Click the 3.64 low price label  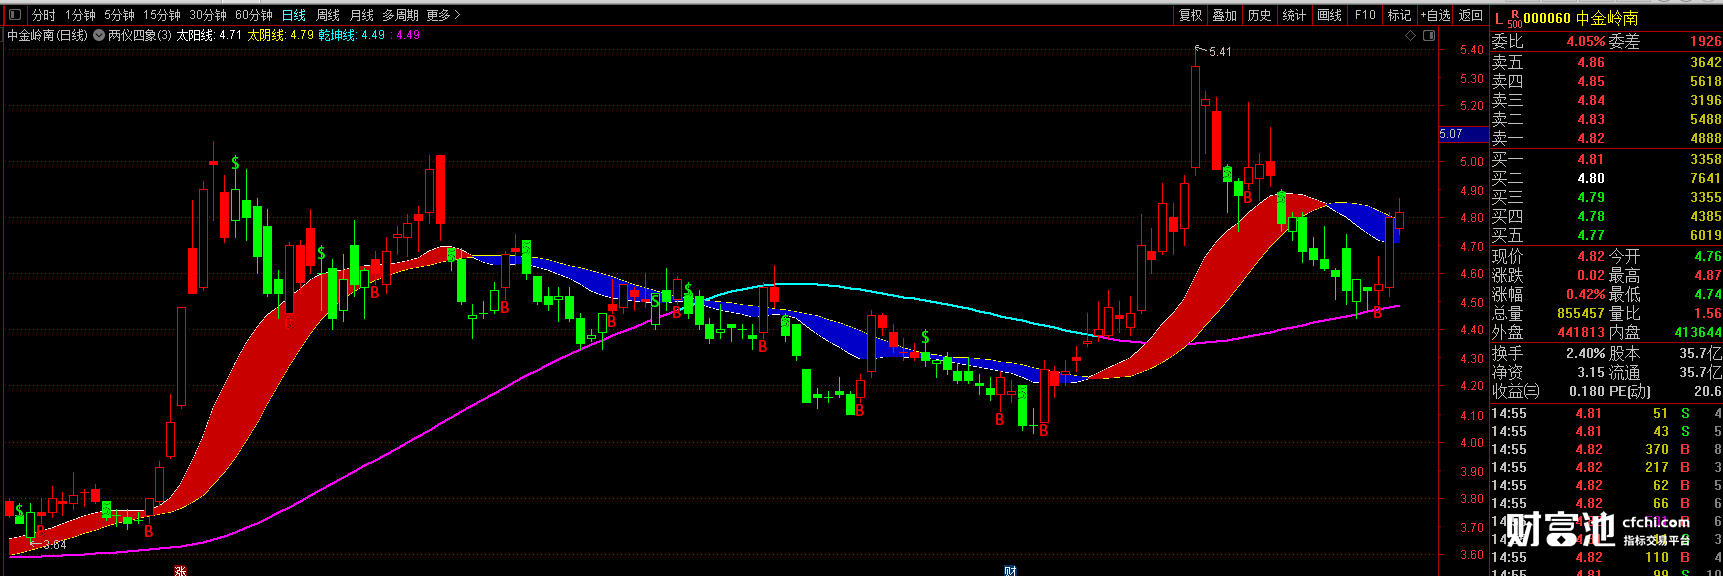coord(55,545)
